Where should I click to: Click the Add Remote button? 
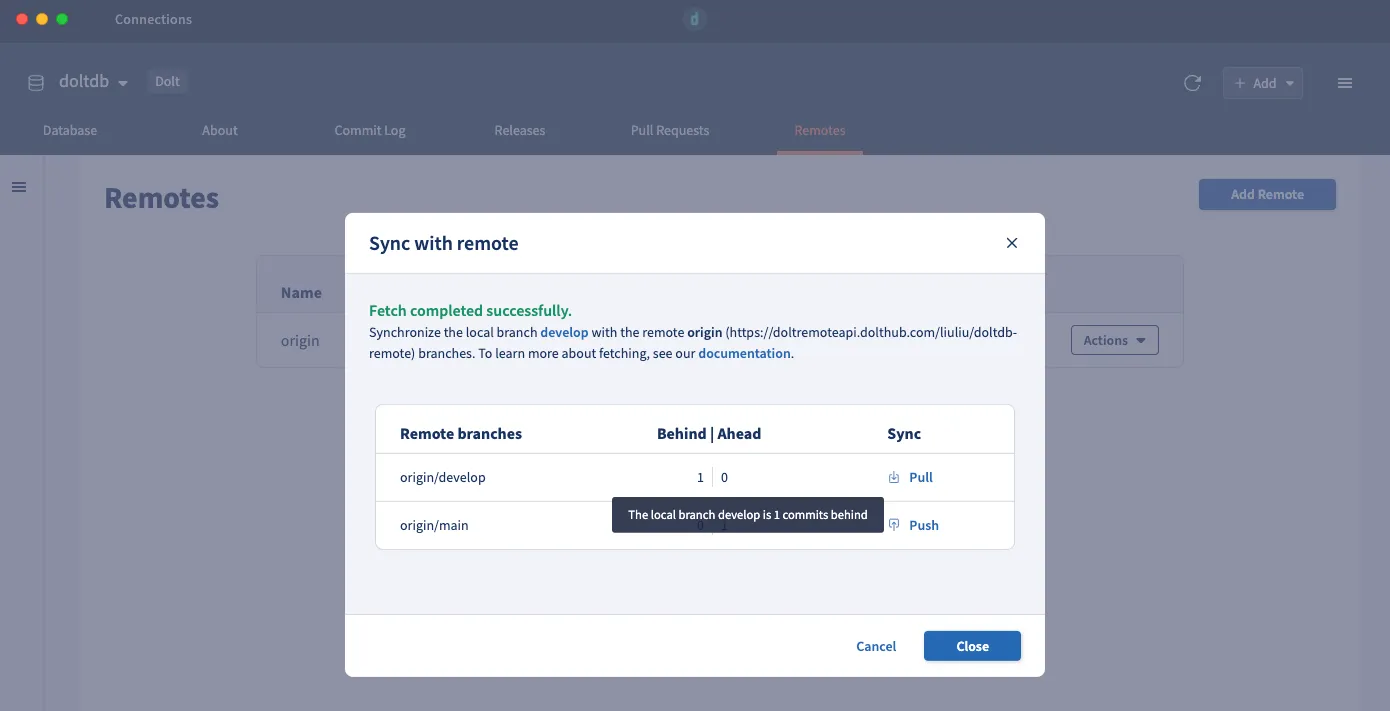pyautogui.click(x=1267, y=194)
